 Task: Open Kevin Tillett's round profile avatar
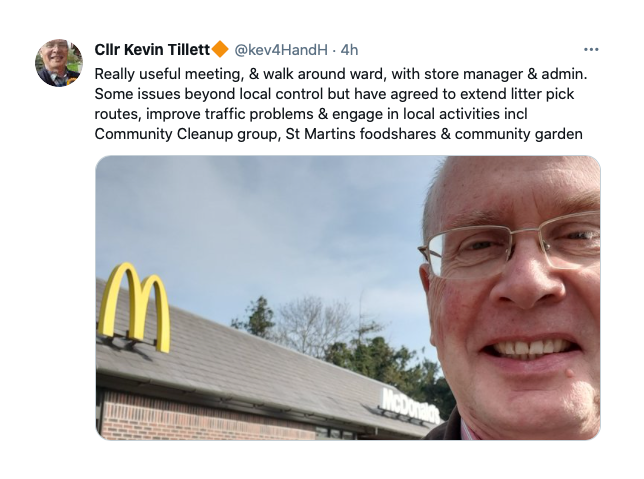coord(59,63)
